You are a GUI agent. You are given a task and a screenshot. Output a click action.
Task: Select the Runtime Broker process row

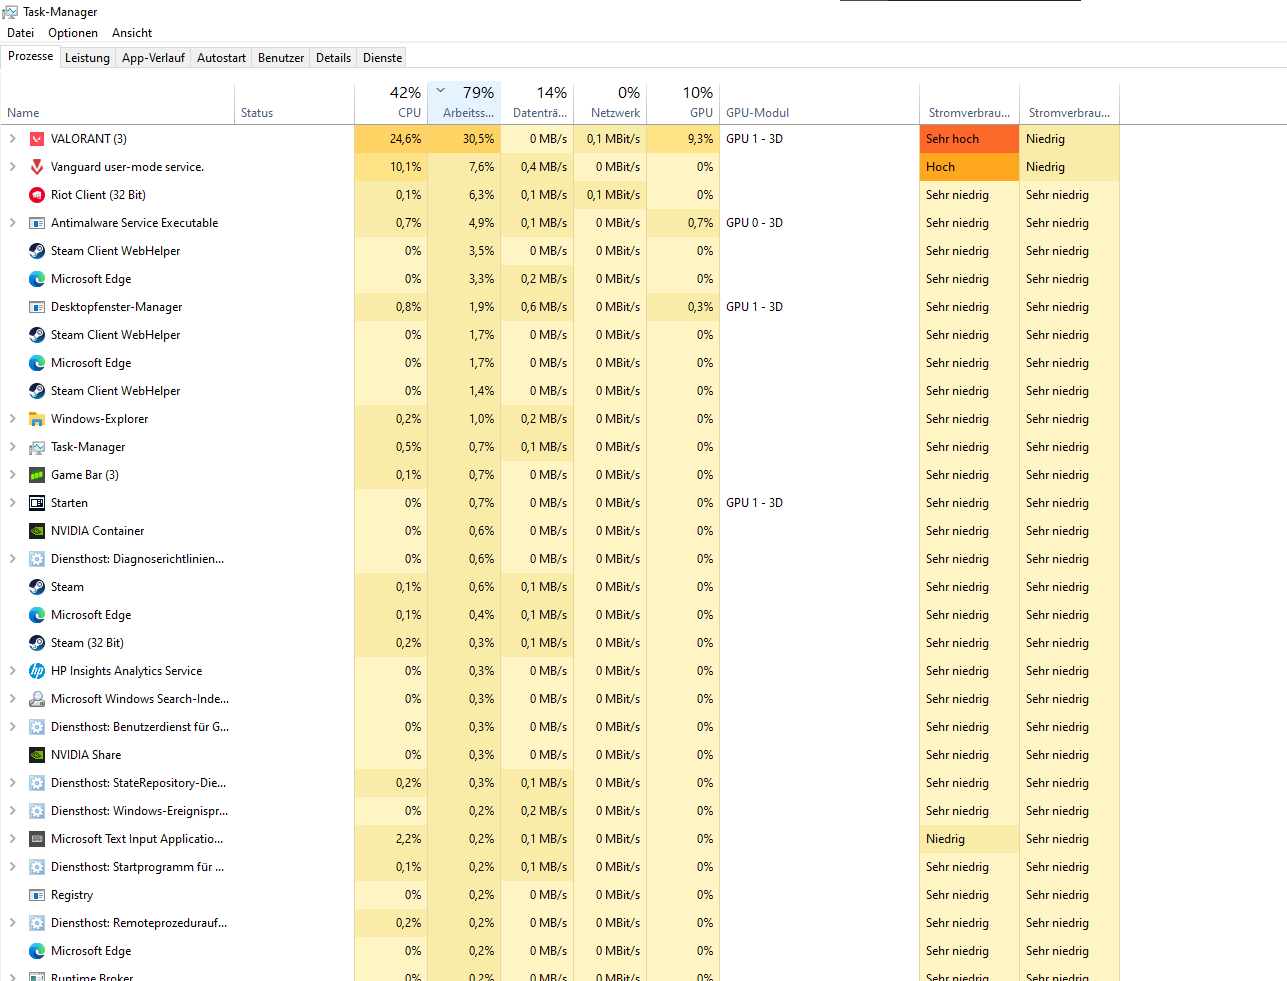click(559, 974)
